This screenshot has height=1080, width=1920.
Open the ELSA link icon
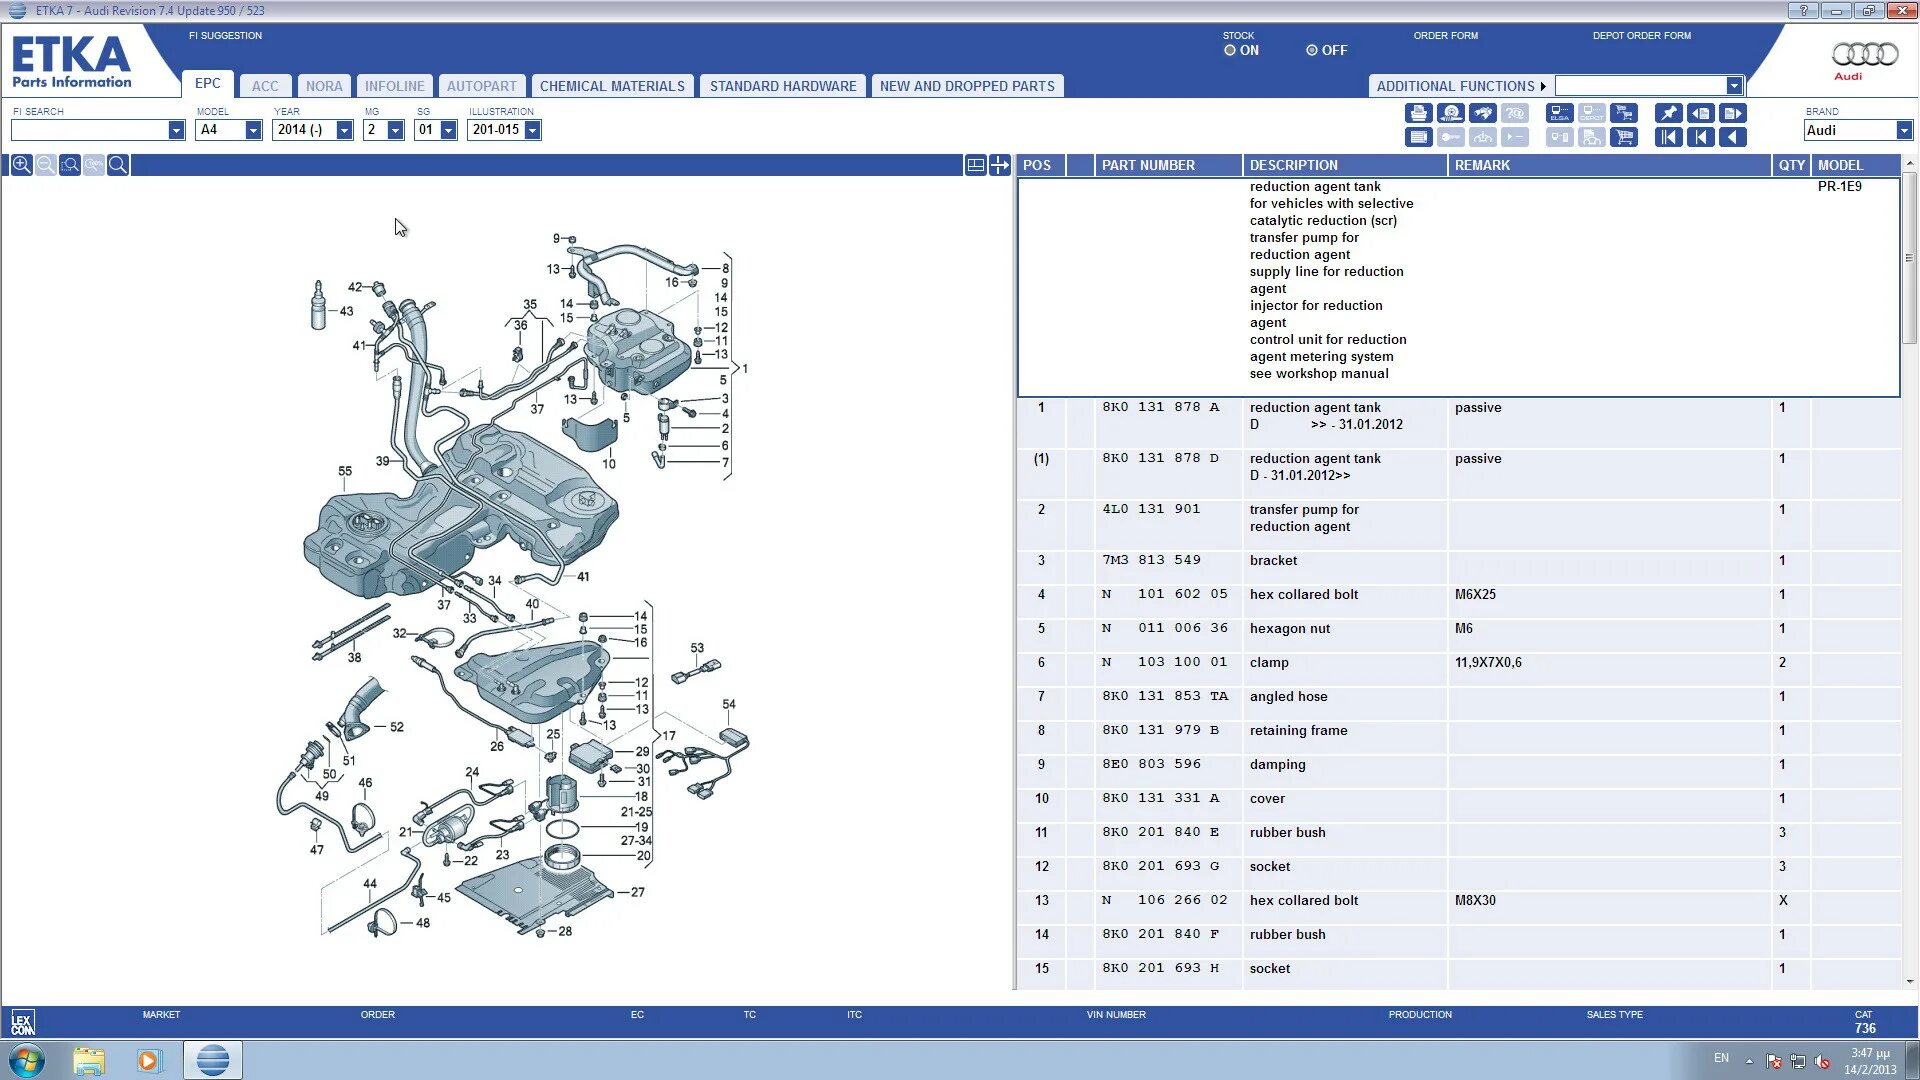(x=1560, y=113)
